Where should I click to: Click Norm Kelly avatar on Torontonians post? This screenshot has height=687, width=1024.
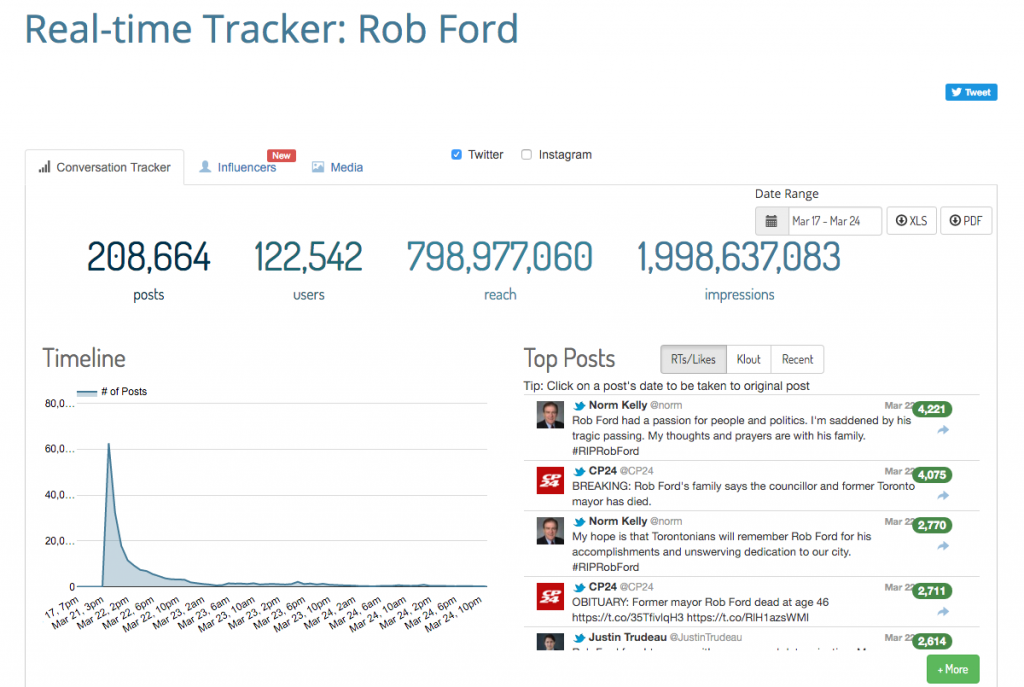(x=550, y=531)
